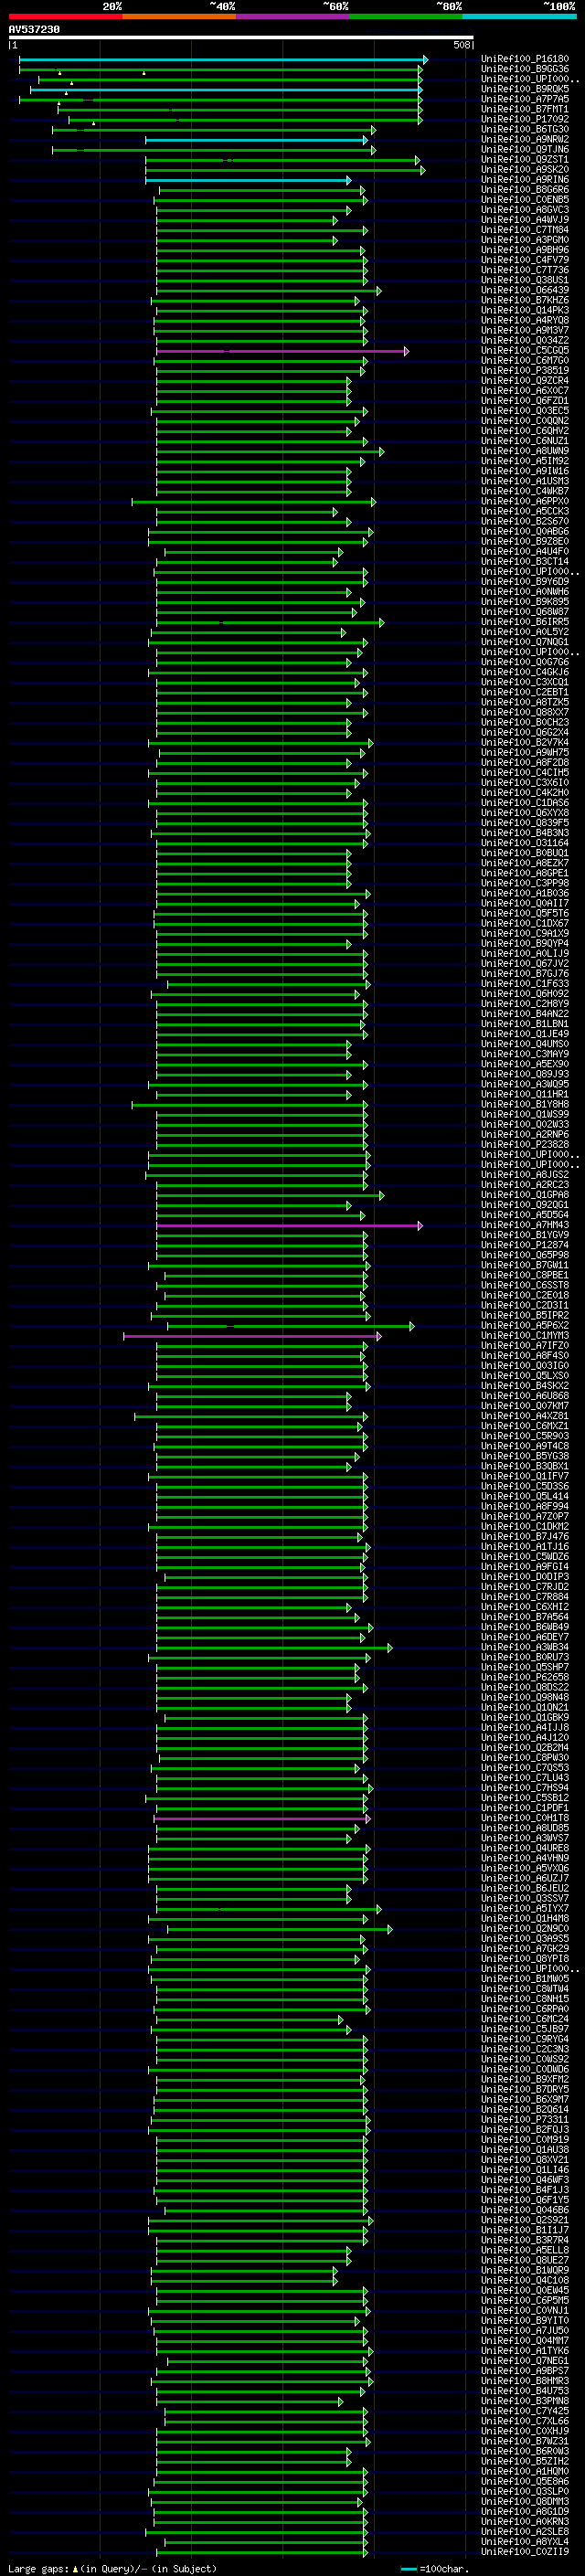The width and height of the screenshot is (585, 2576).
Task: Select hit UniRef100_B3PMN8
Action: coord(524,2401)
